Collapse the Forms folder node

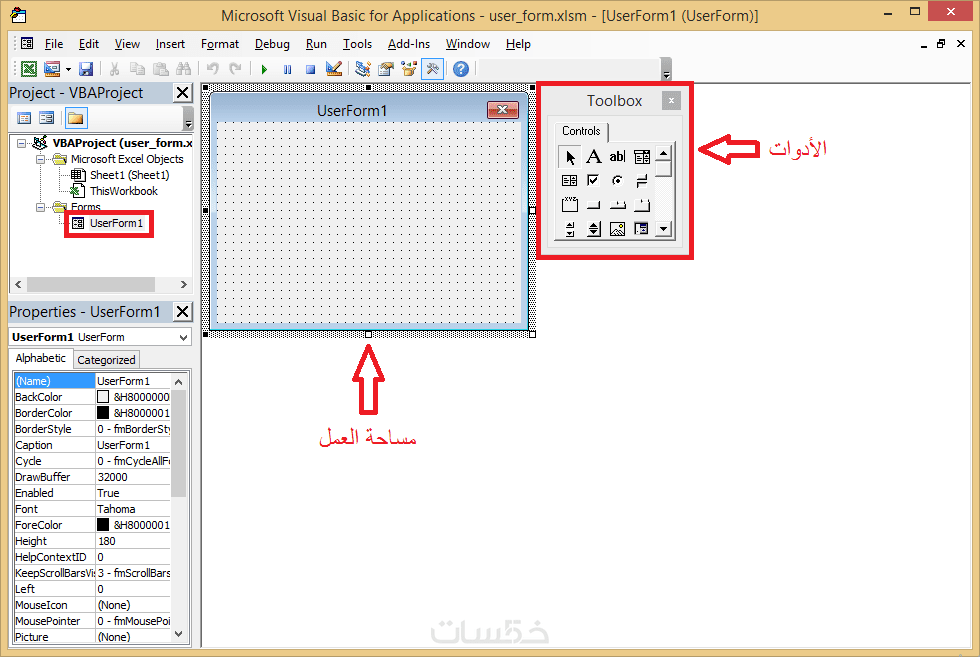[x=41, y=207]
